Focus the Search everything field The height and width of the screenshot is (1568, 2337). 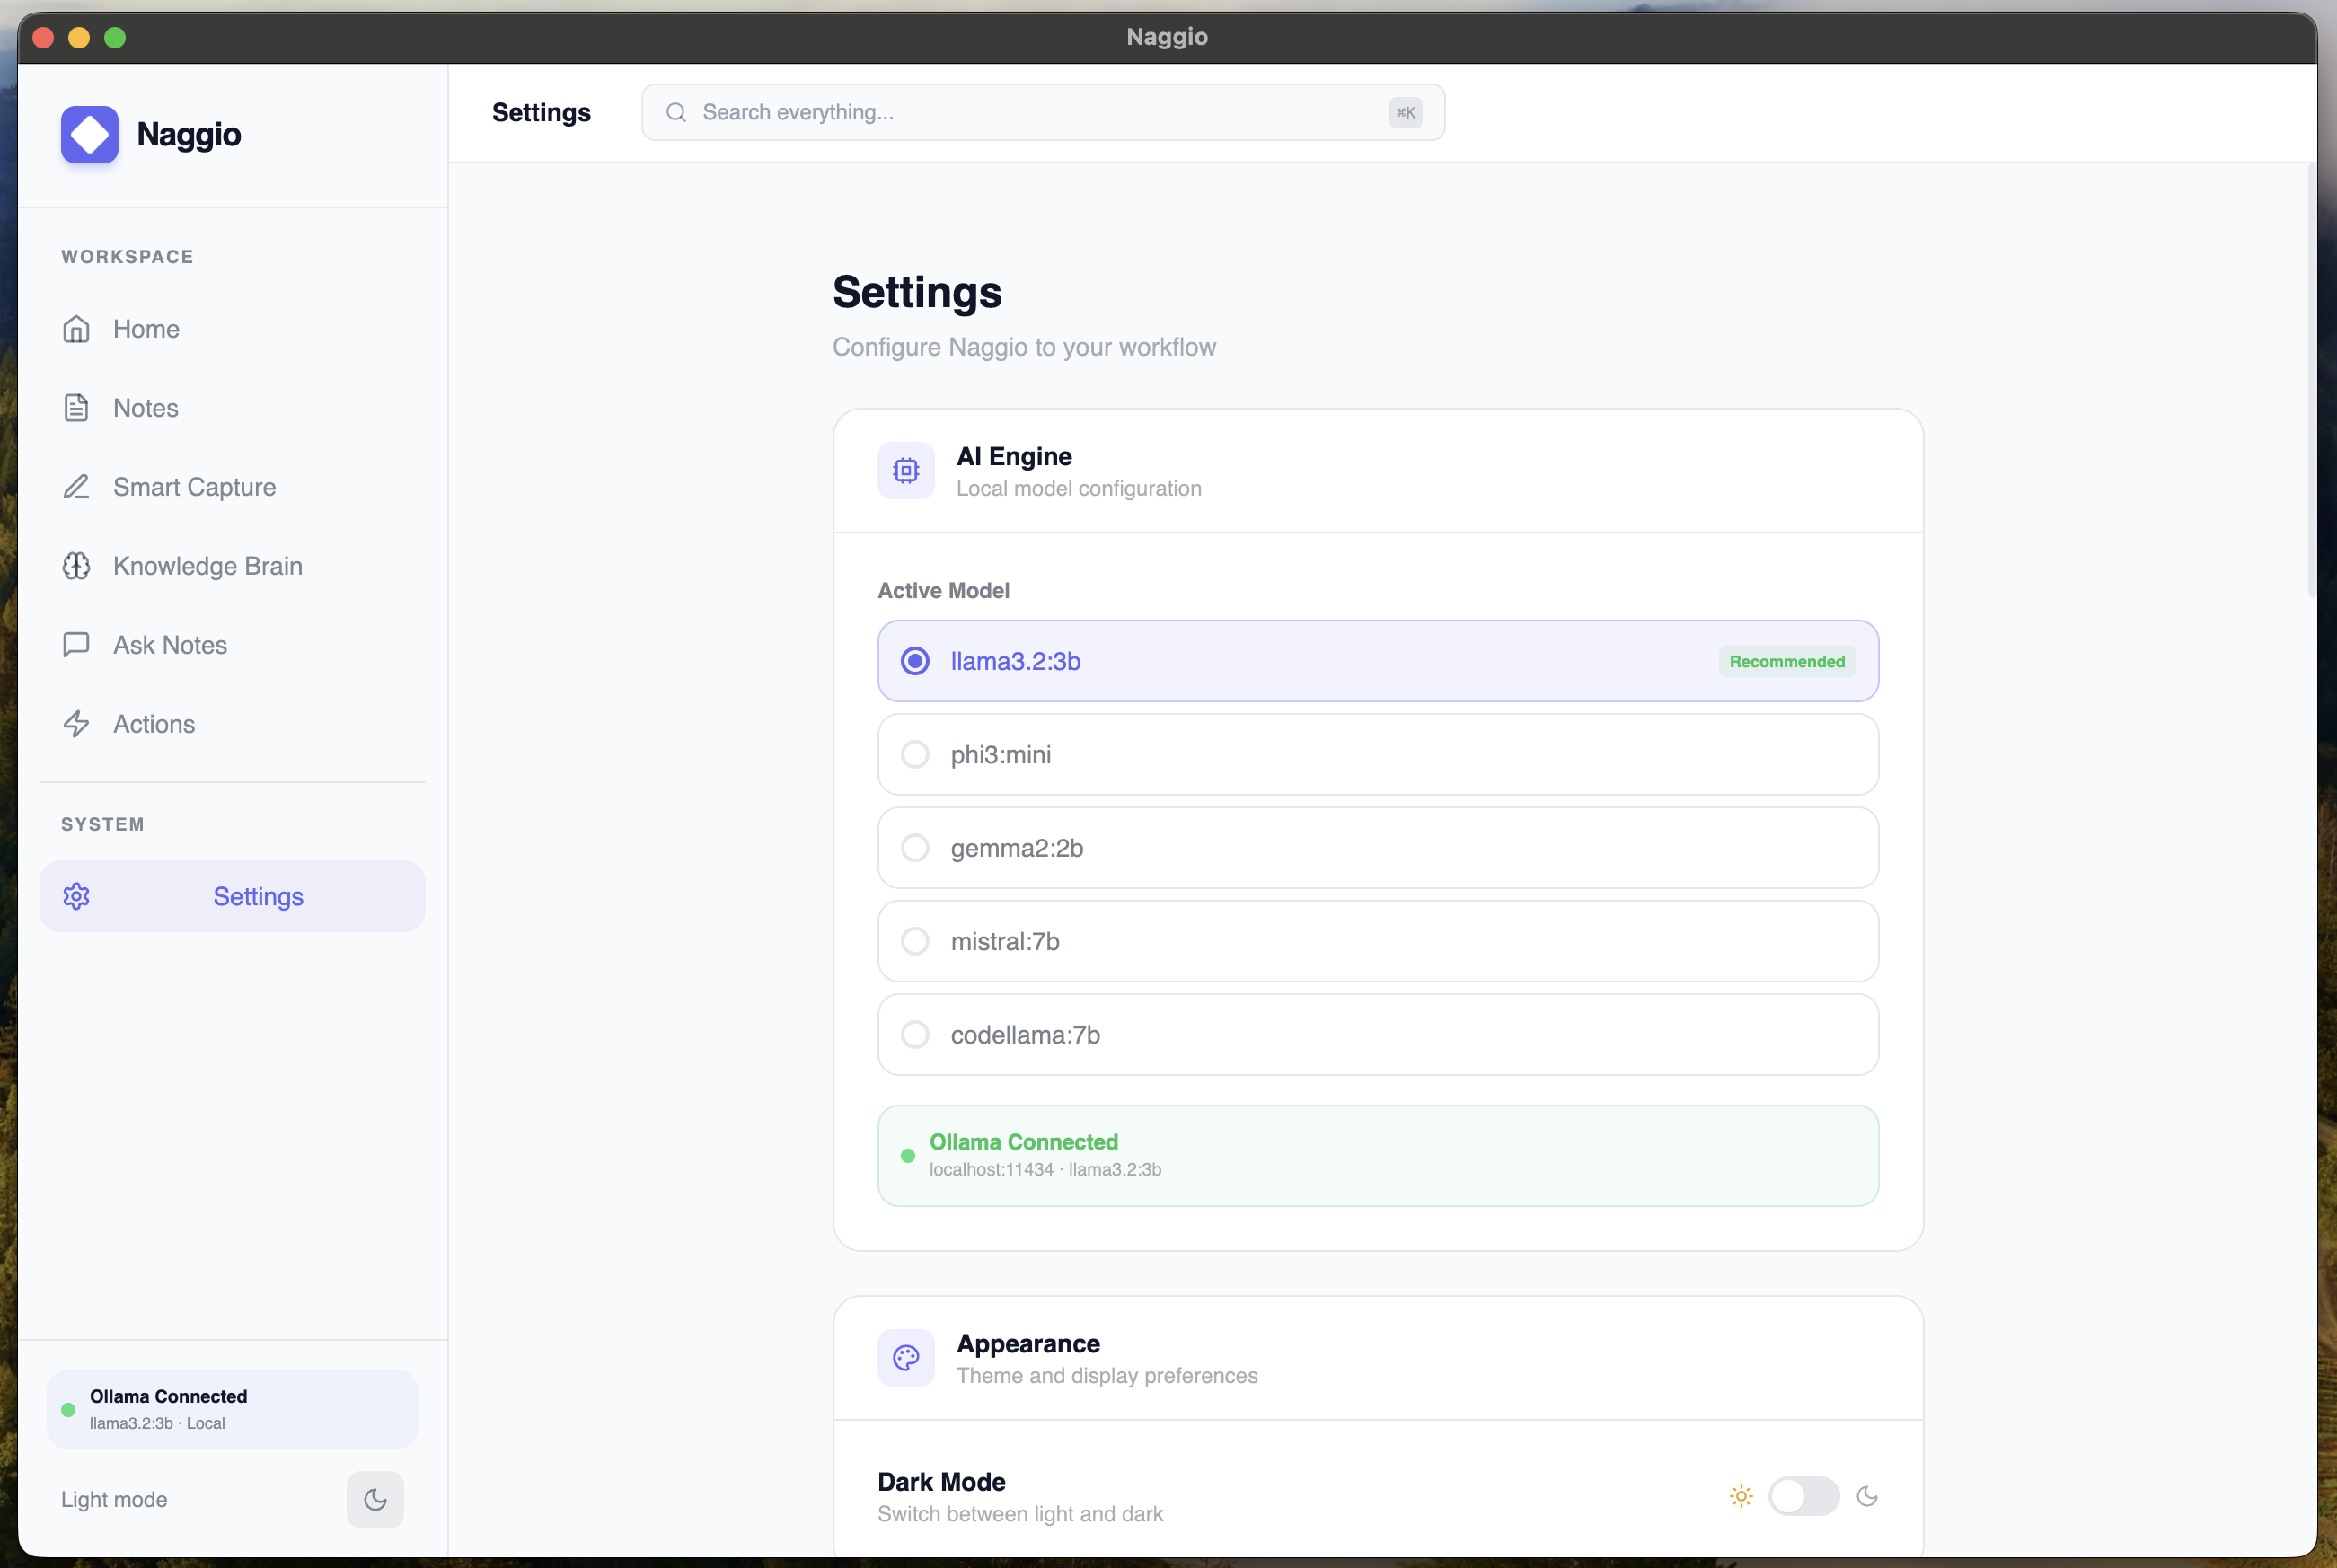coord(1043,112)
